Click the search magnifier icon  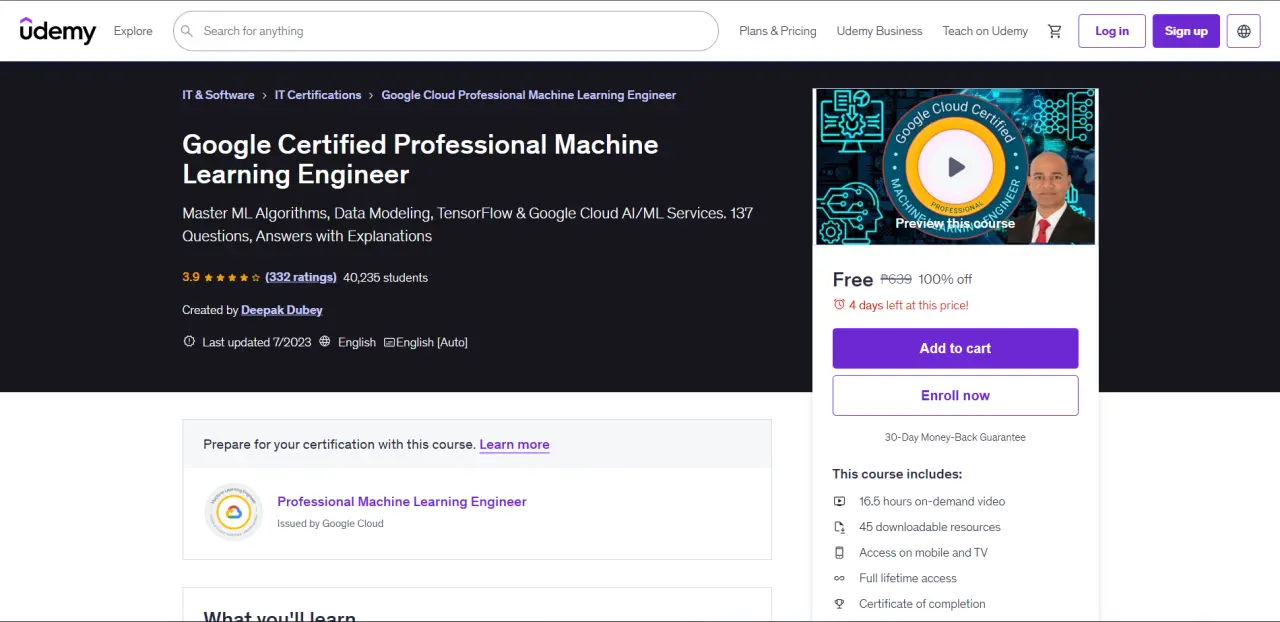tap(187, 31)
